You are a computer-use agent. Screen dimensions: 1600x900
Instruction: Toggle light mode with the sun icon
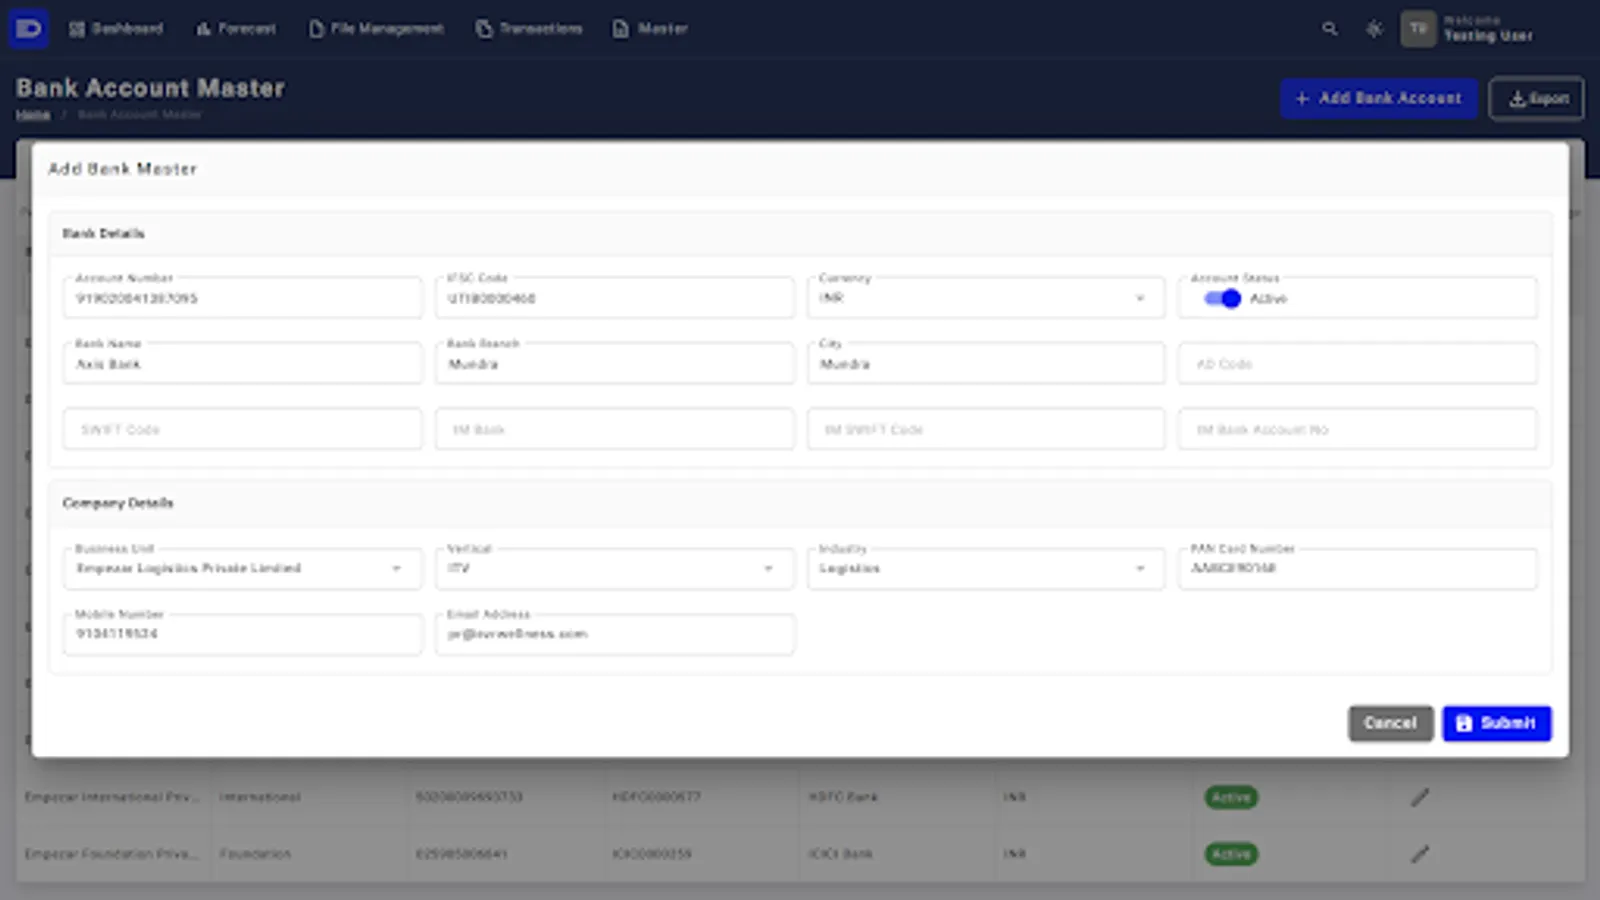(x=1374, y=29)
